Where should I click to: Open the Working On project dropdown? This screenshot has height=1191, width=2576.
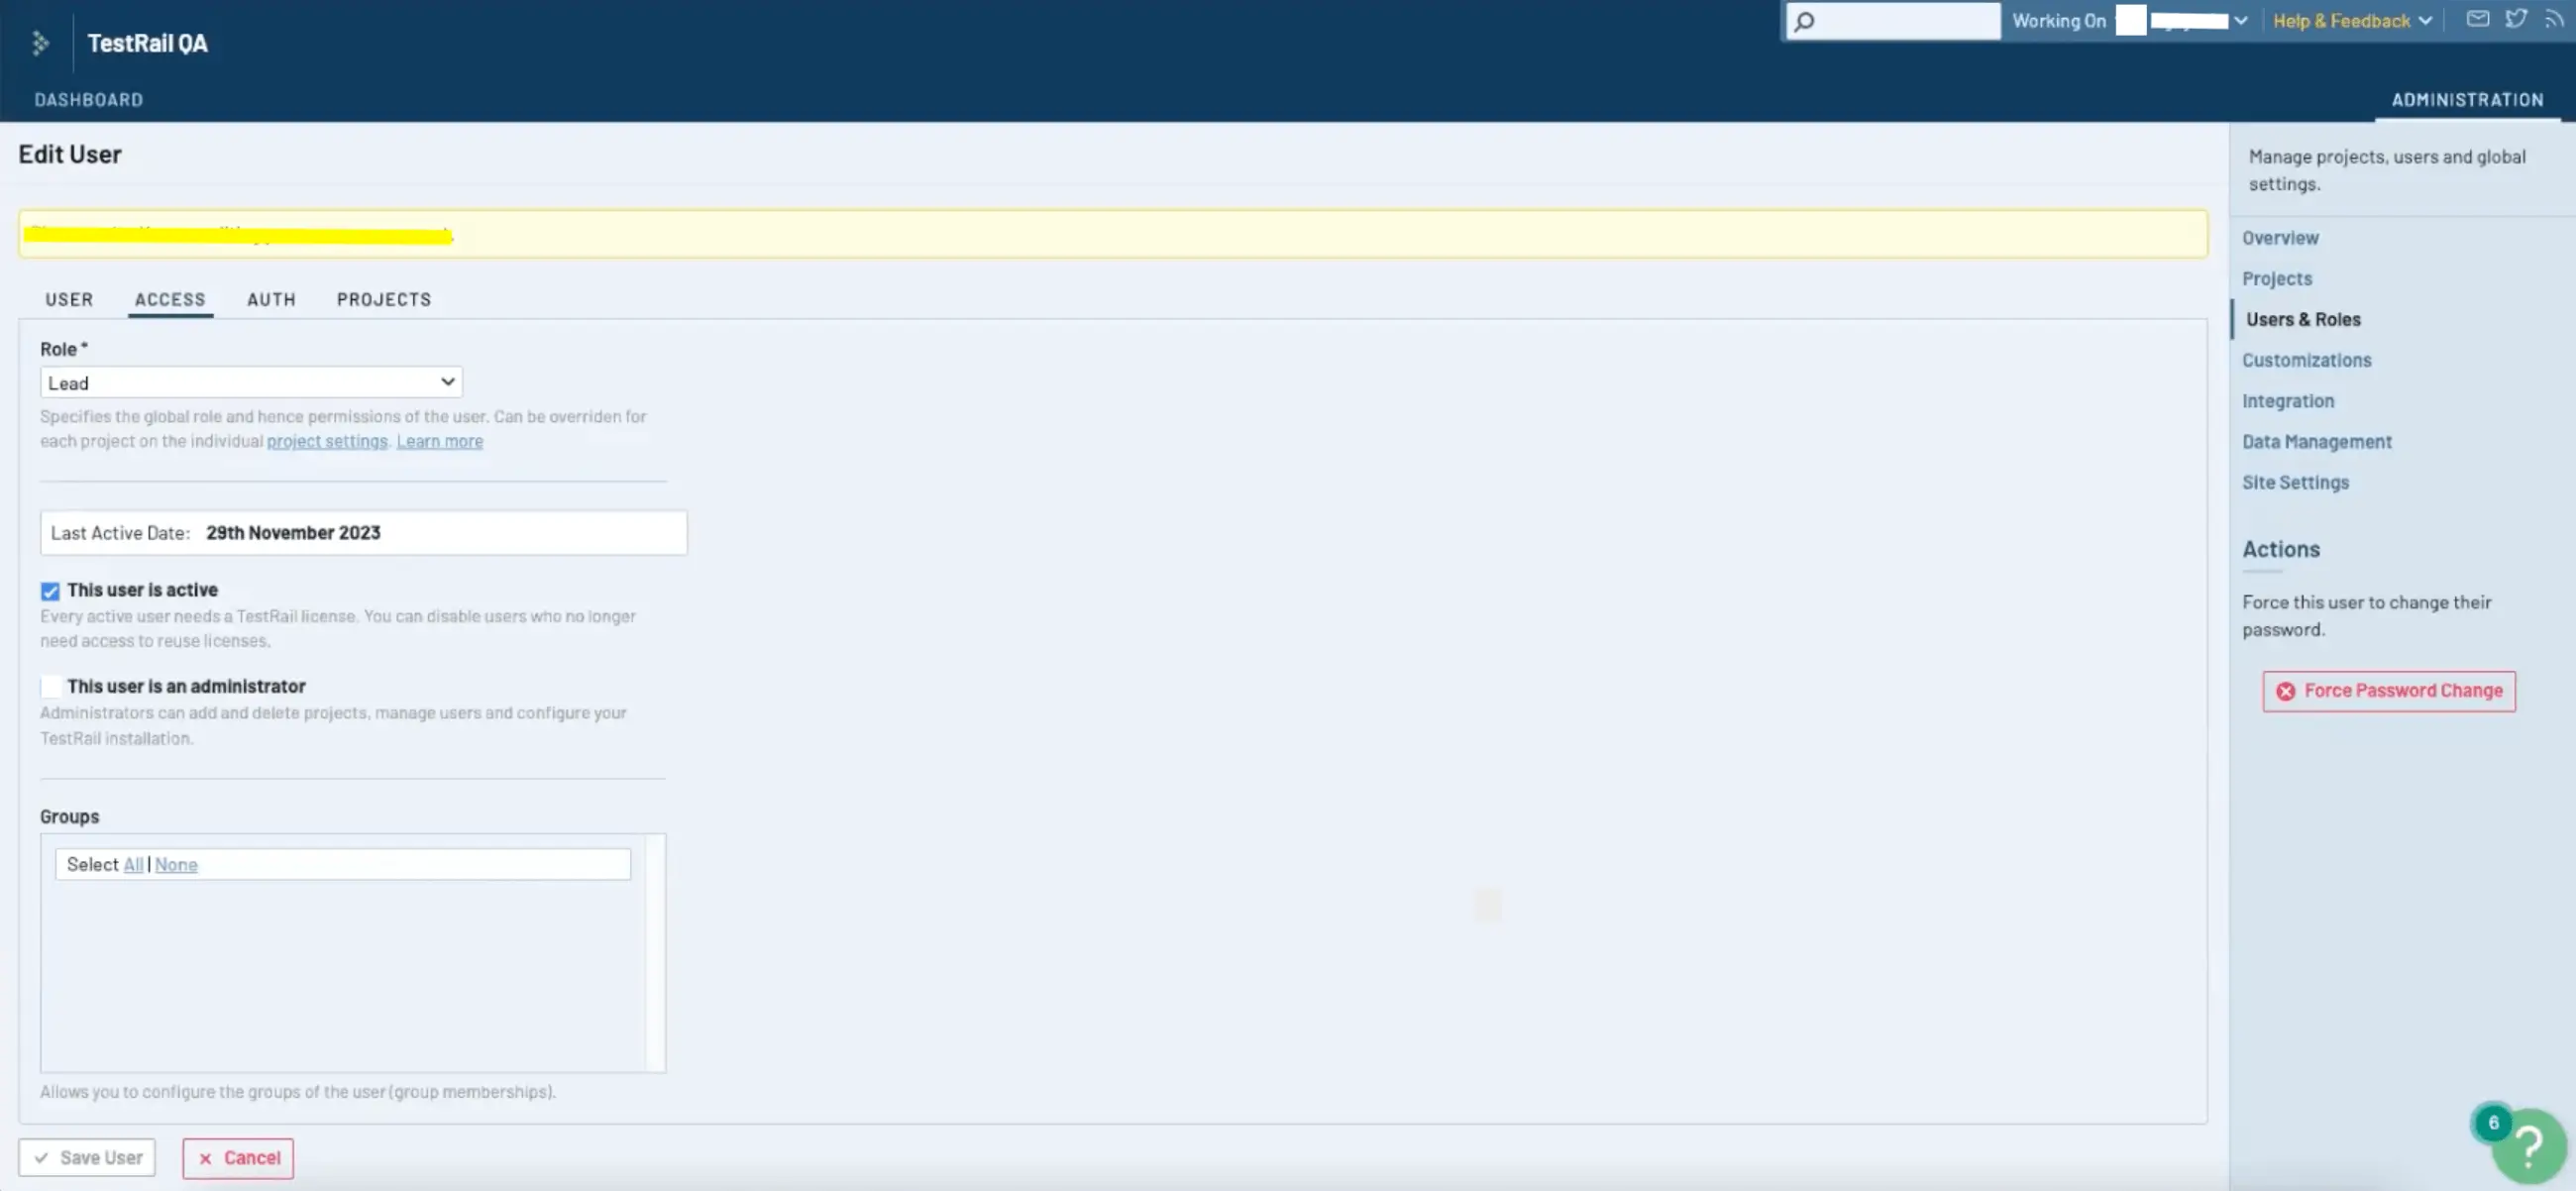2181,21
